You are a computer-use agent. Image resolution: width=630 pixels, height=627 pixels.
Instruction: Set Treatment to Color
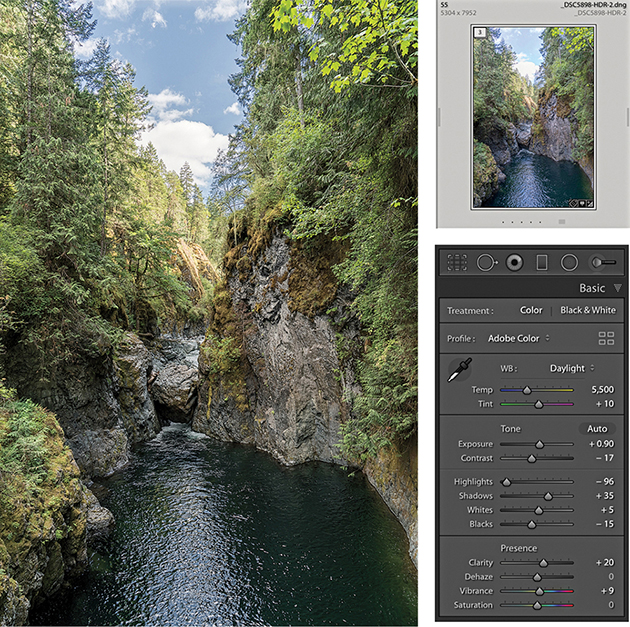[x=531, y=311]
